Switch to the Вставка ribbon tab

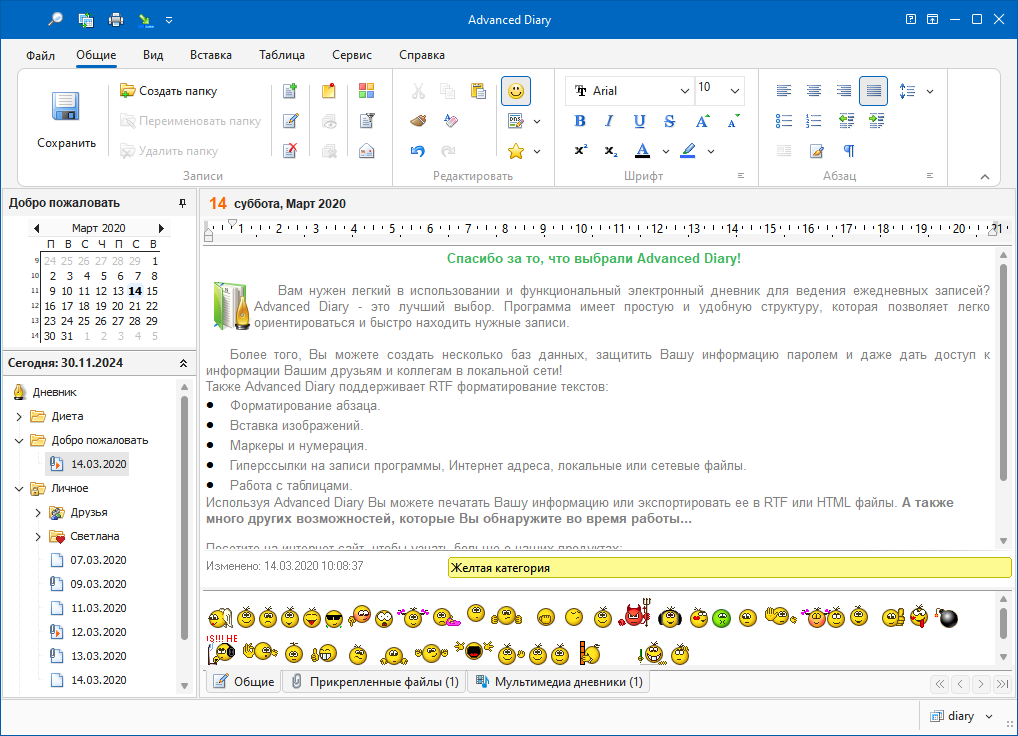(x=211, y=55)
